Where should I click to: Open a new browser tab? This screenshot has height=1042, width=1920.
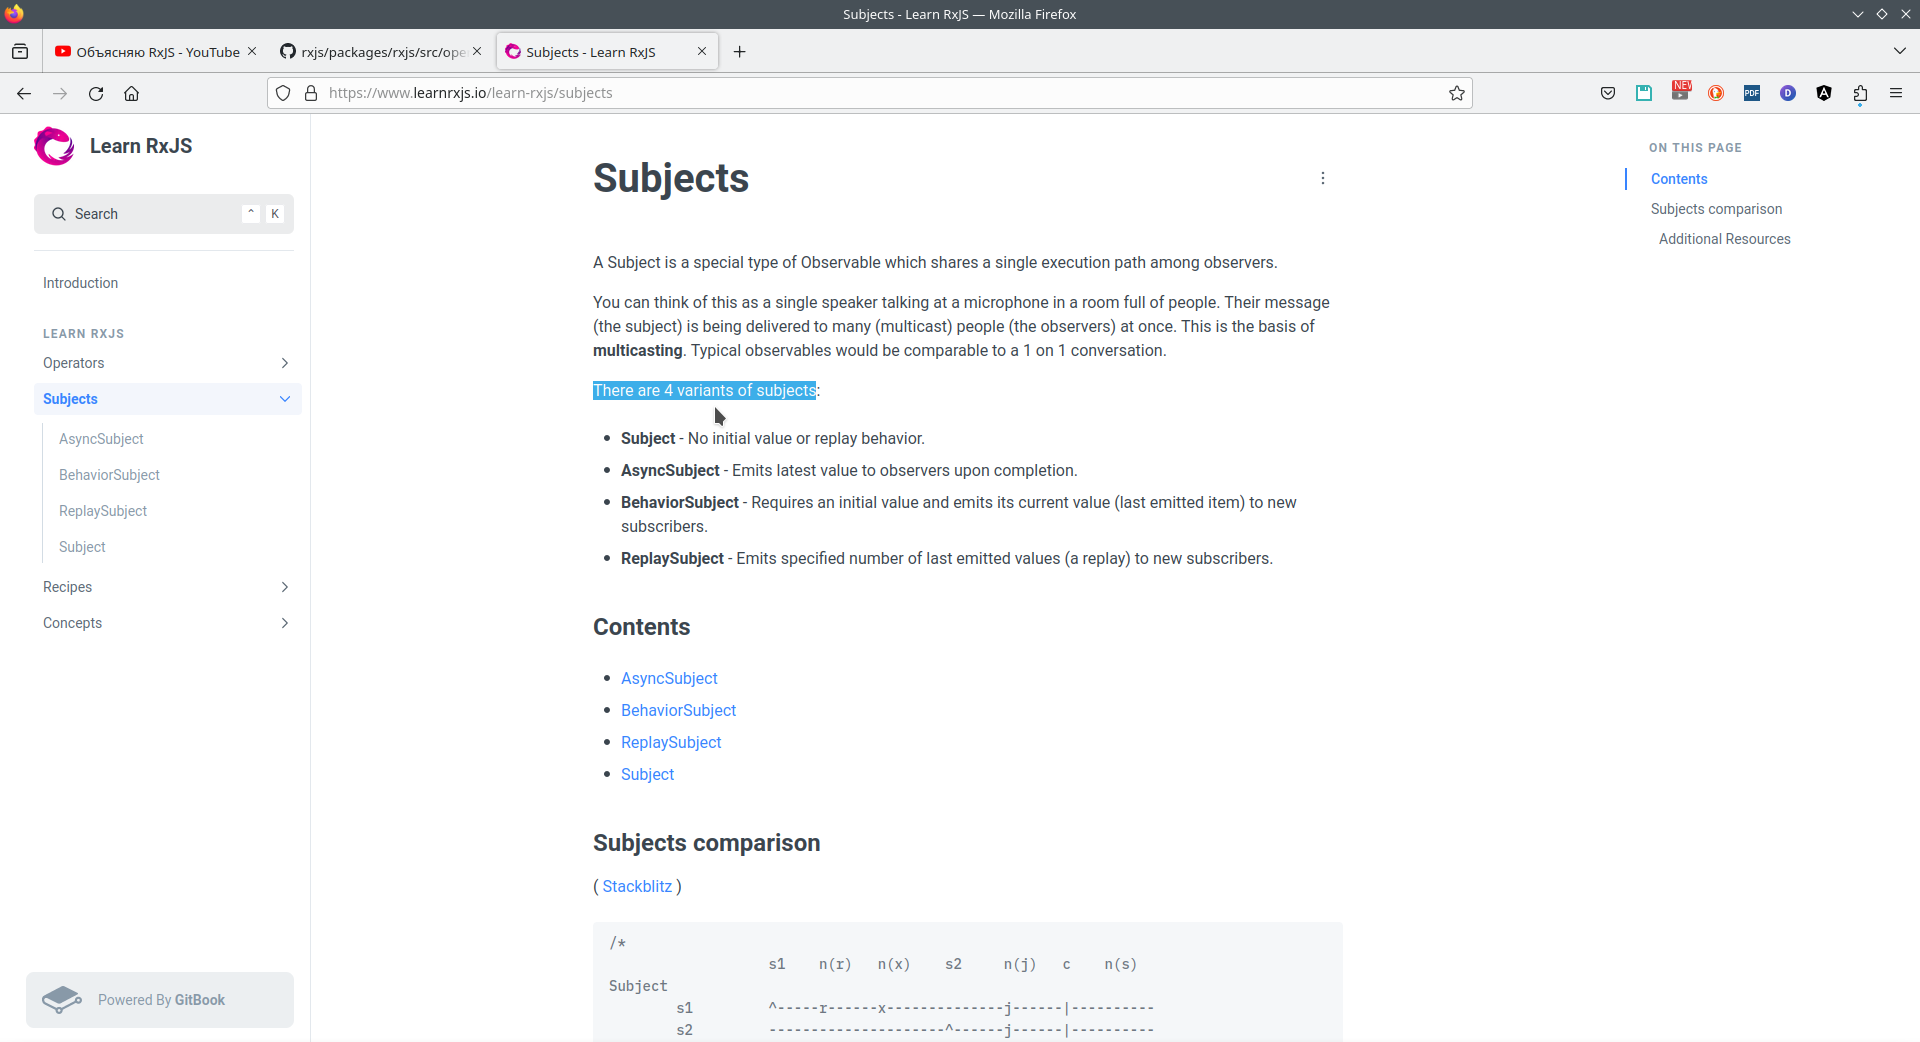tap(740, 52)
